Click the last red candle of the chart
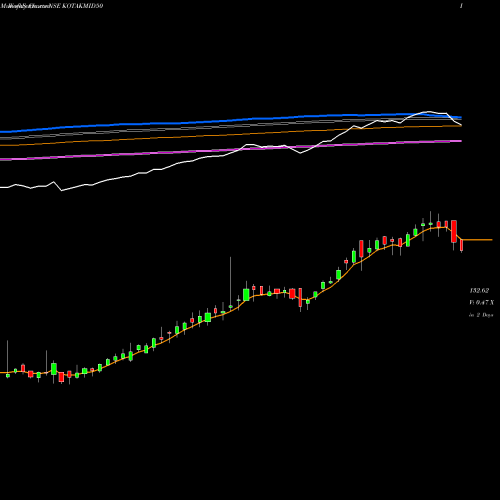The image size is (500, 500). point(462,245)
